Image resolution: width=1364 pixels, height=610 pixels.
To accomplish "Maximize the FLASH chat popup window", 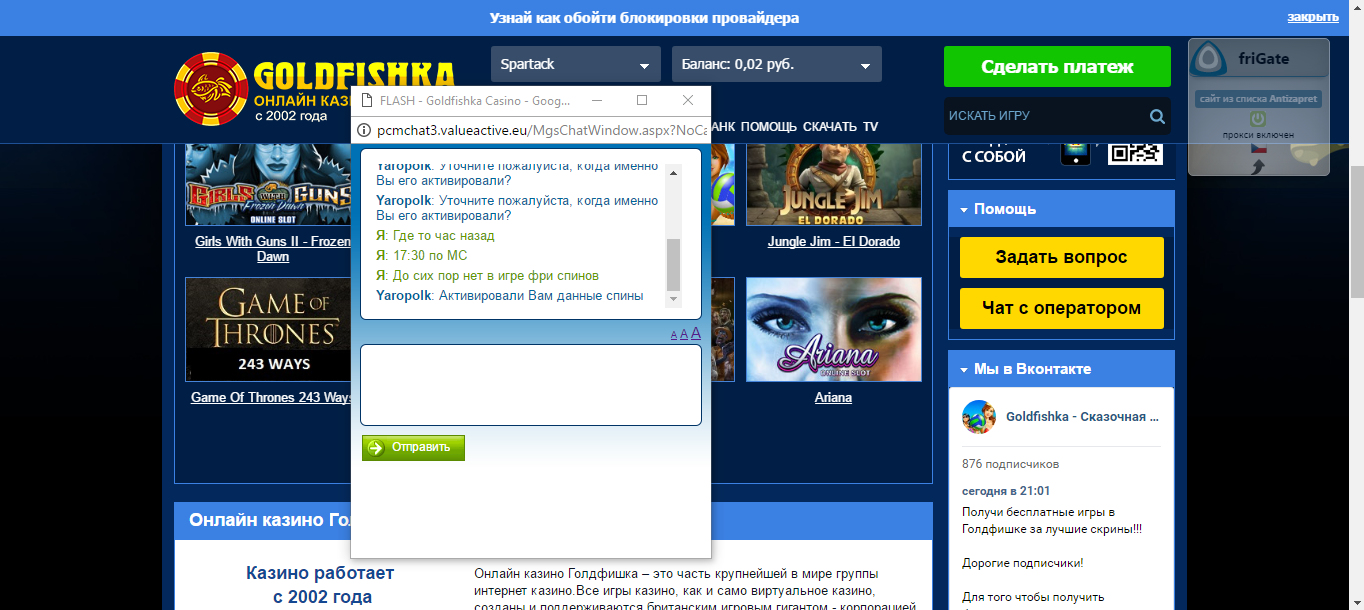I will pyautogui.click(x=642, y=101).
